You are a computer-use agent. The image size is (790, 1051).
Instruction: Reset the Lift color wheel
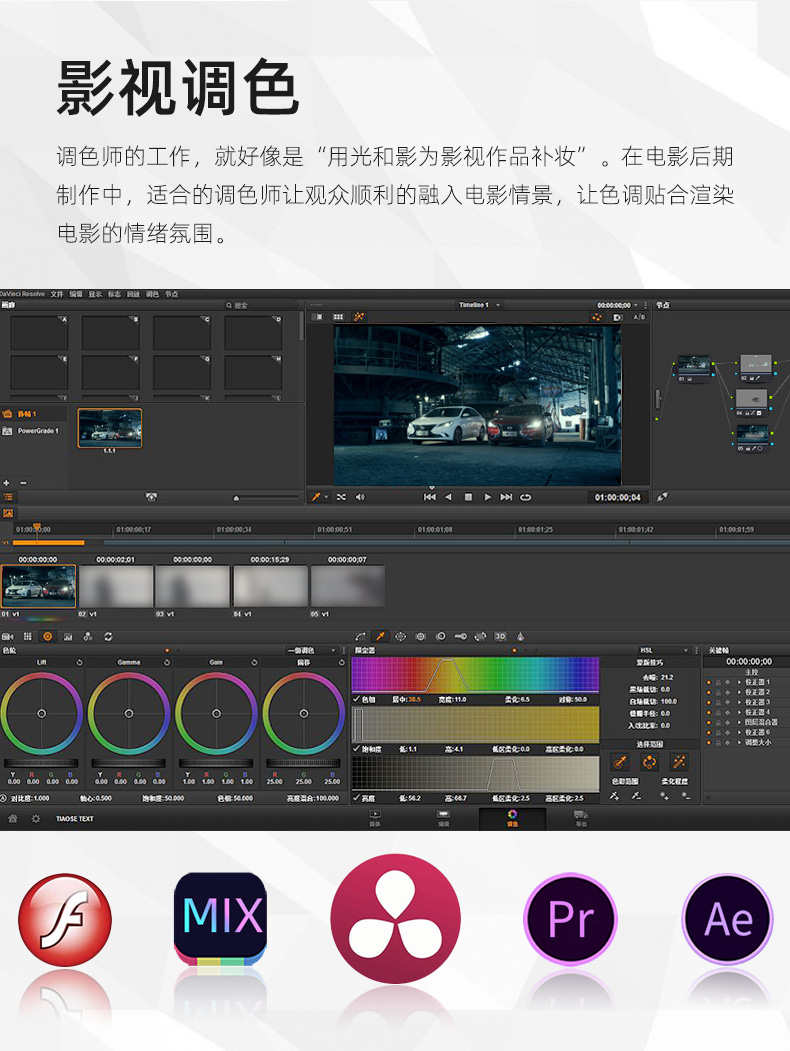pyautogui.click(x=79, y=662)
